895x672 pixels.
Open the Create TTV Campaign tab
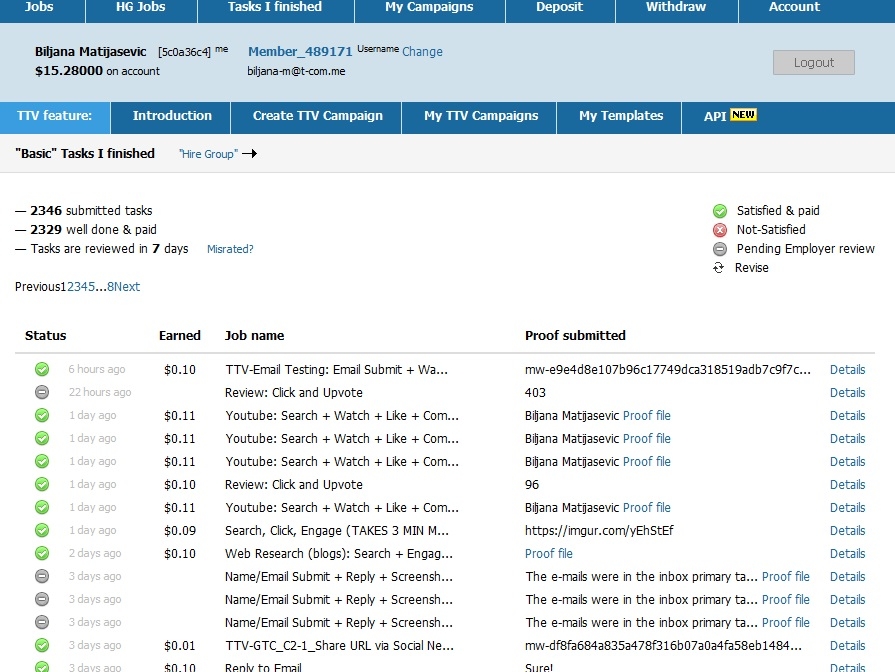[x=317, y=116]
